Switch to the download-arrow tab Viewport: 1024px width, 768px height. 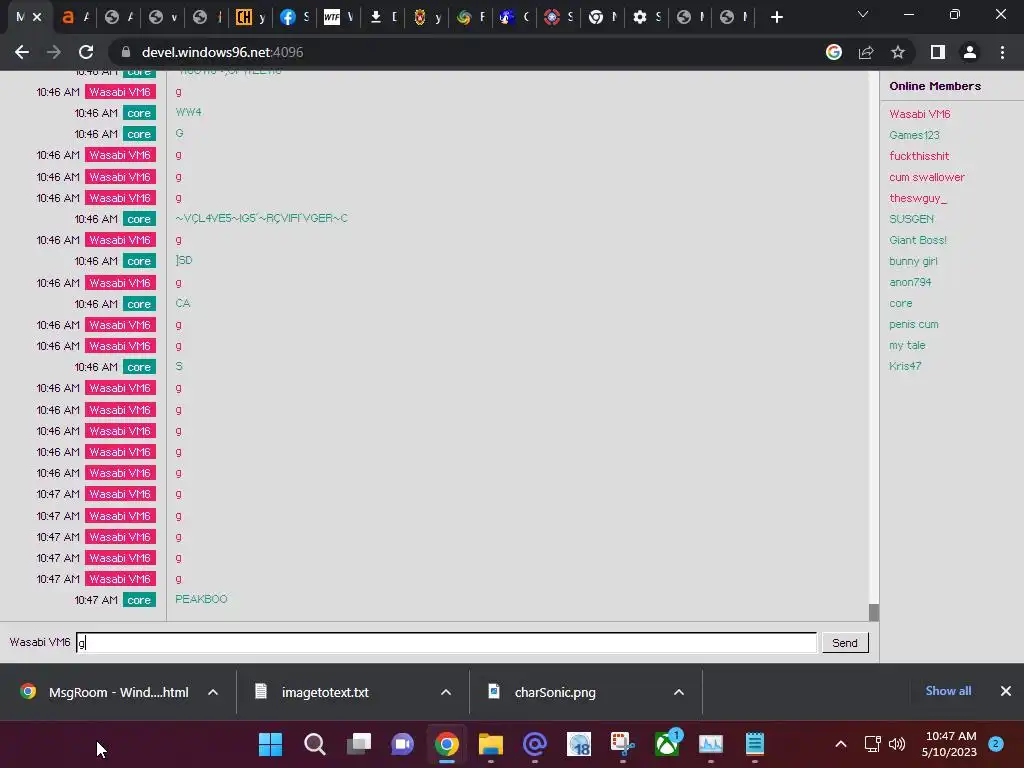pyautogui.click(x=383, y=18)
